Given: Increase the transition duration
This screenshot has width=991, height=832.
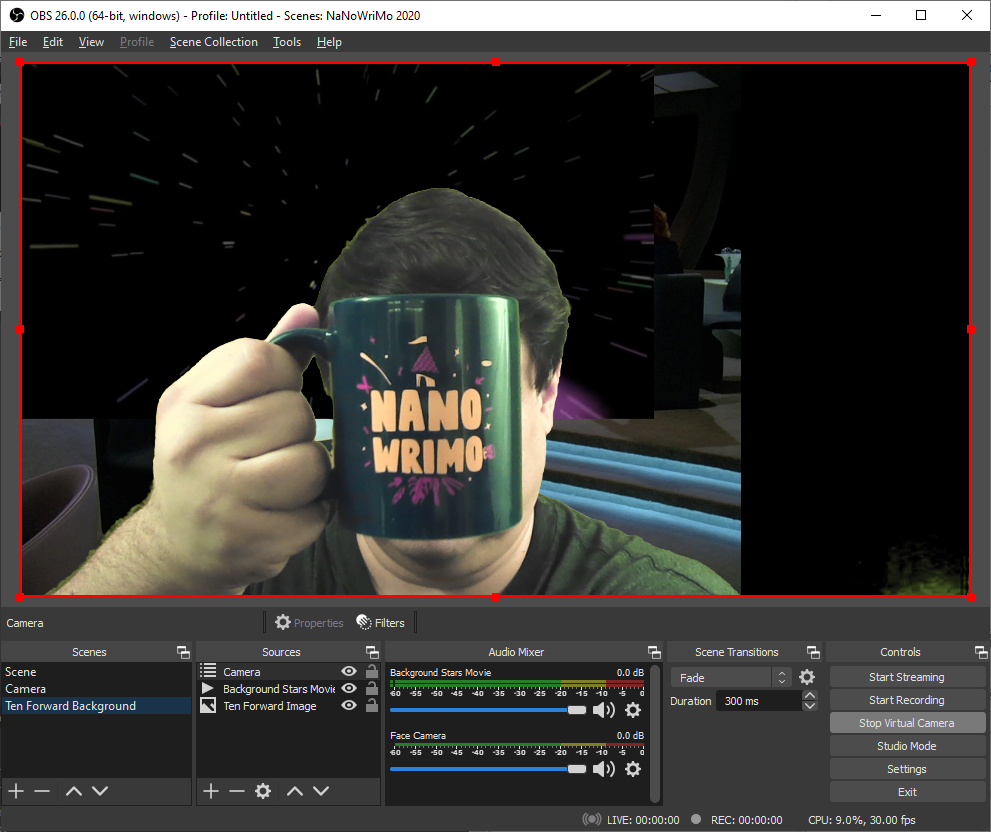Looking at the screenshot, I should [810, 695].
